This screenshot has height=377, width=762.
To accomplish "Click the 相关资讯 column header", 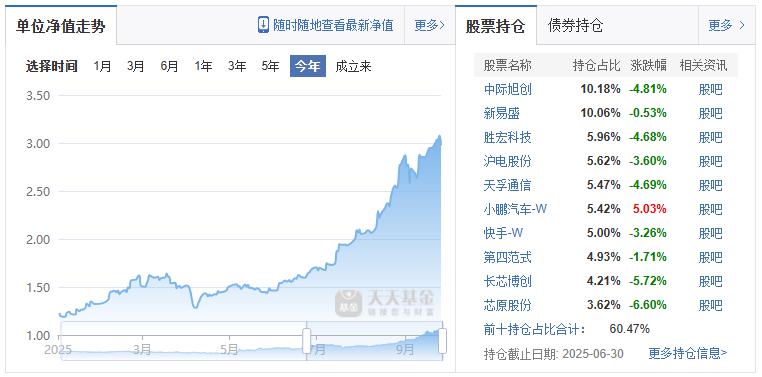I will pos(704,65).
